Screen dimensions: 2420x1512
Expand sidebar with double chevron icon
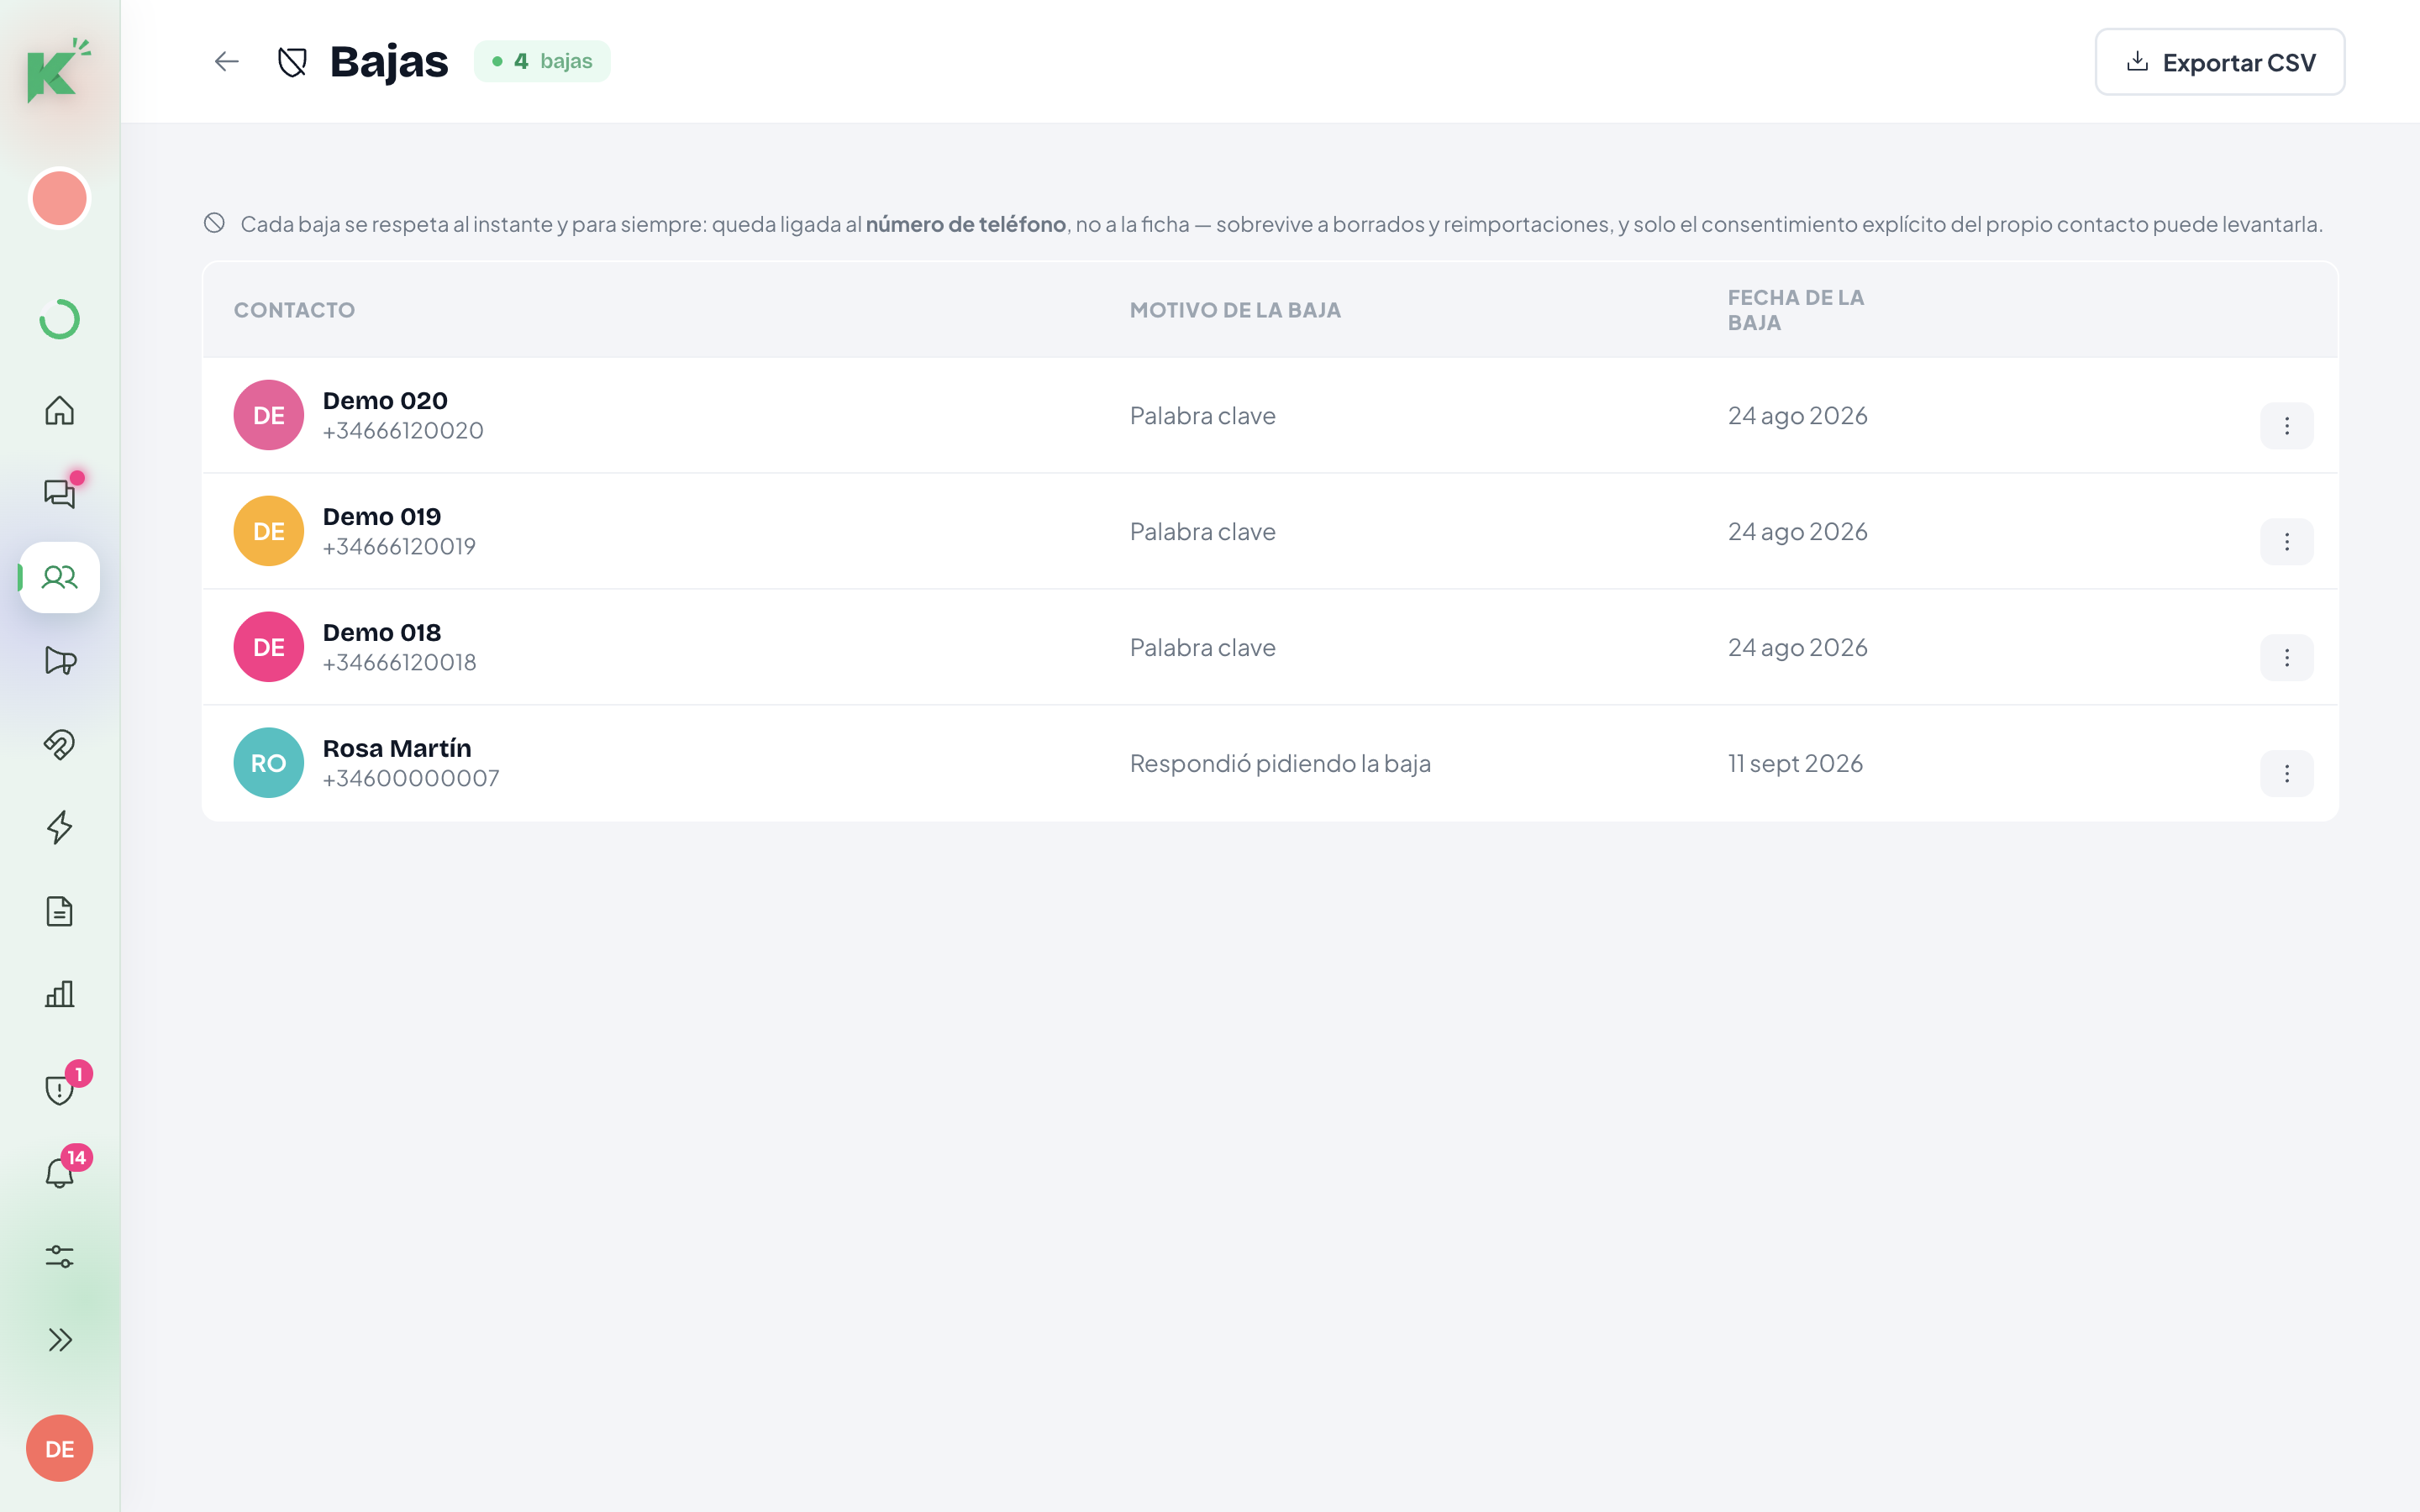click(x=59, y=1340)
